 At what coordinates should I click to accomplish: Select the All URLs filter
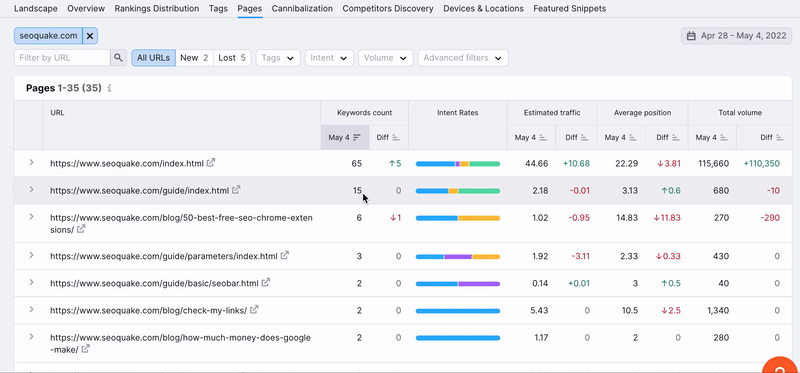coord(153,58)
